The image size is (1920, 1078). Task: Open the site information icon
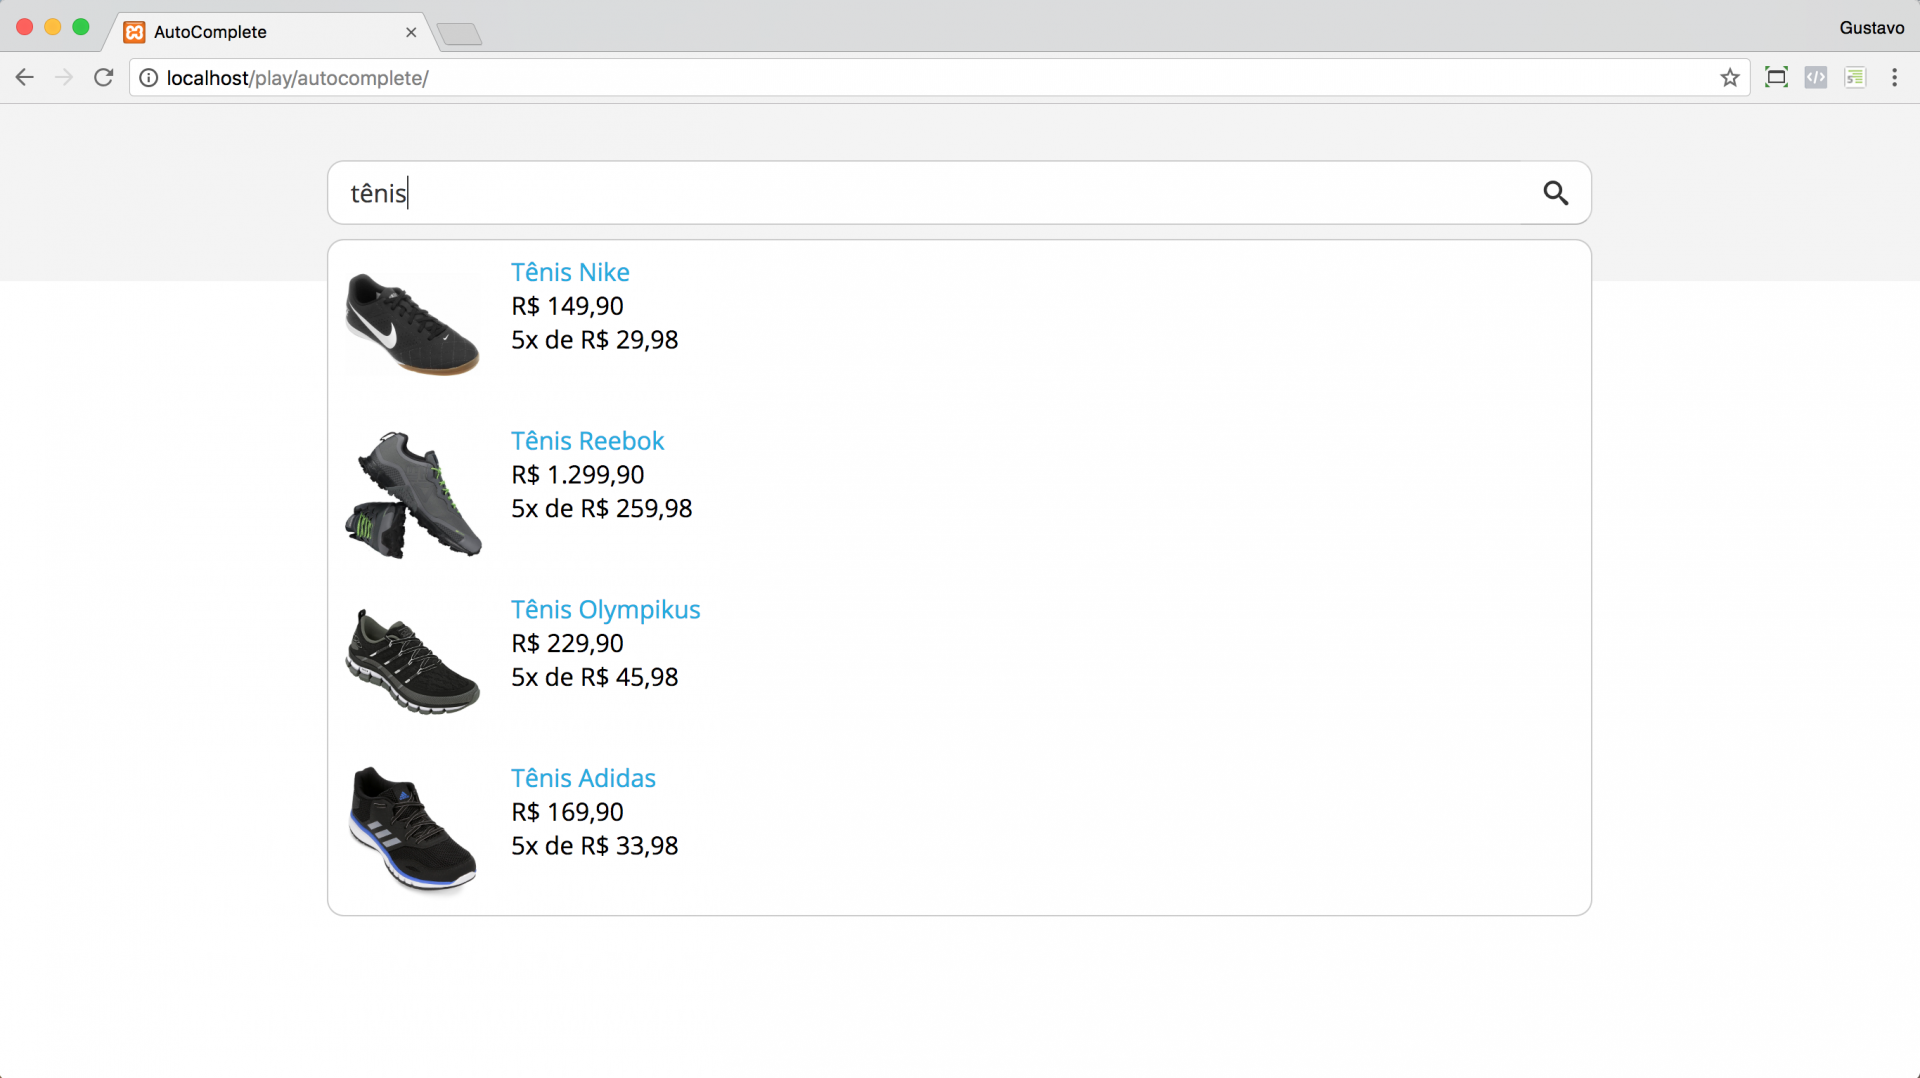click(148, 78)
